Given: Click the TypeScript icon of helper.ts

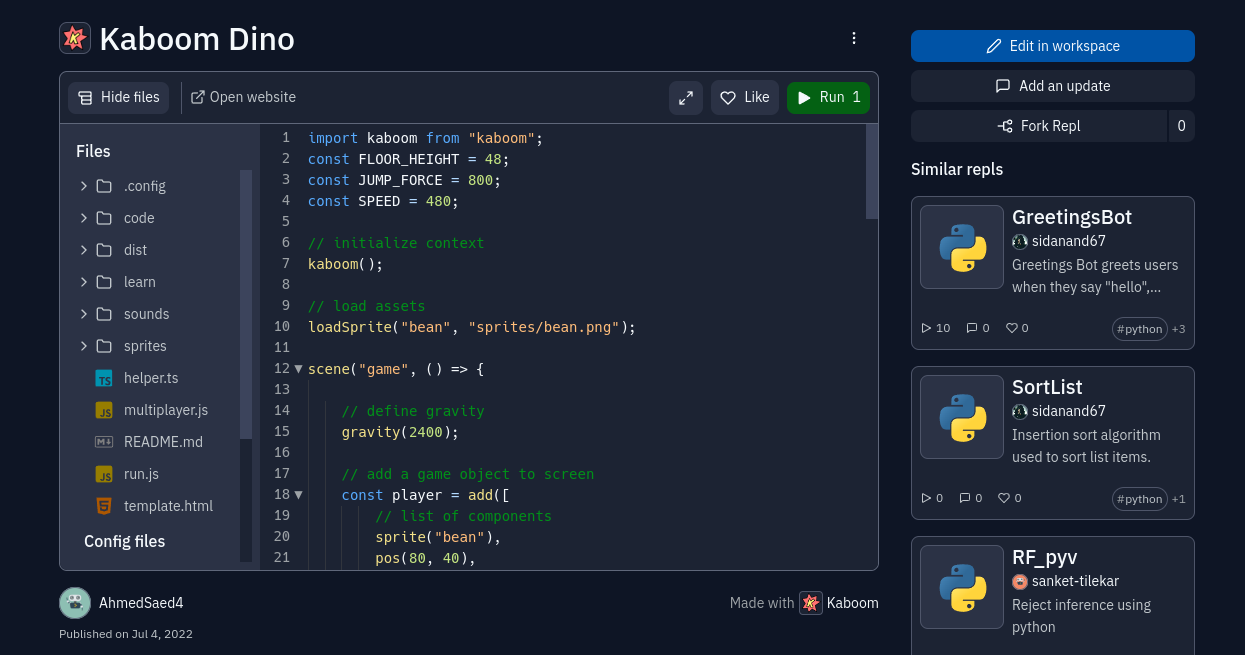Looking at the screenshot, I should pos(104,378).
